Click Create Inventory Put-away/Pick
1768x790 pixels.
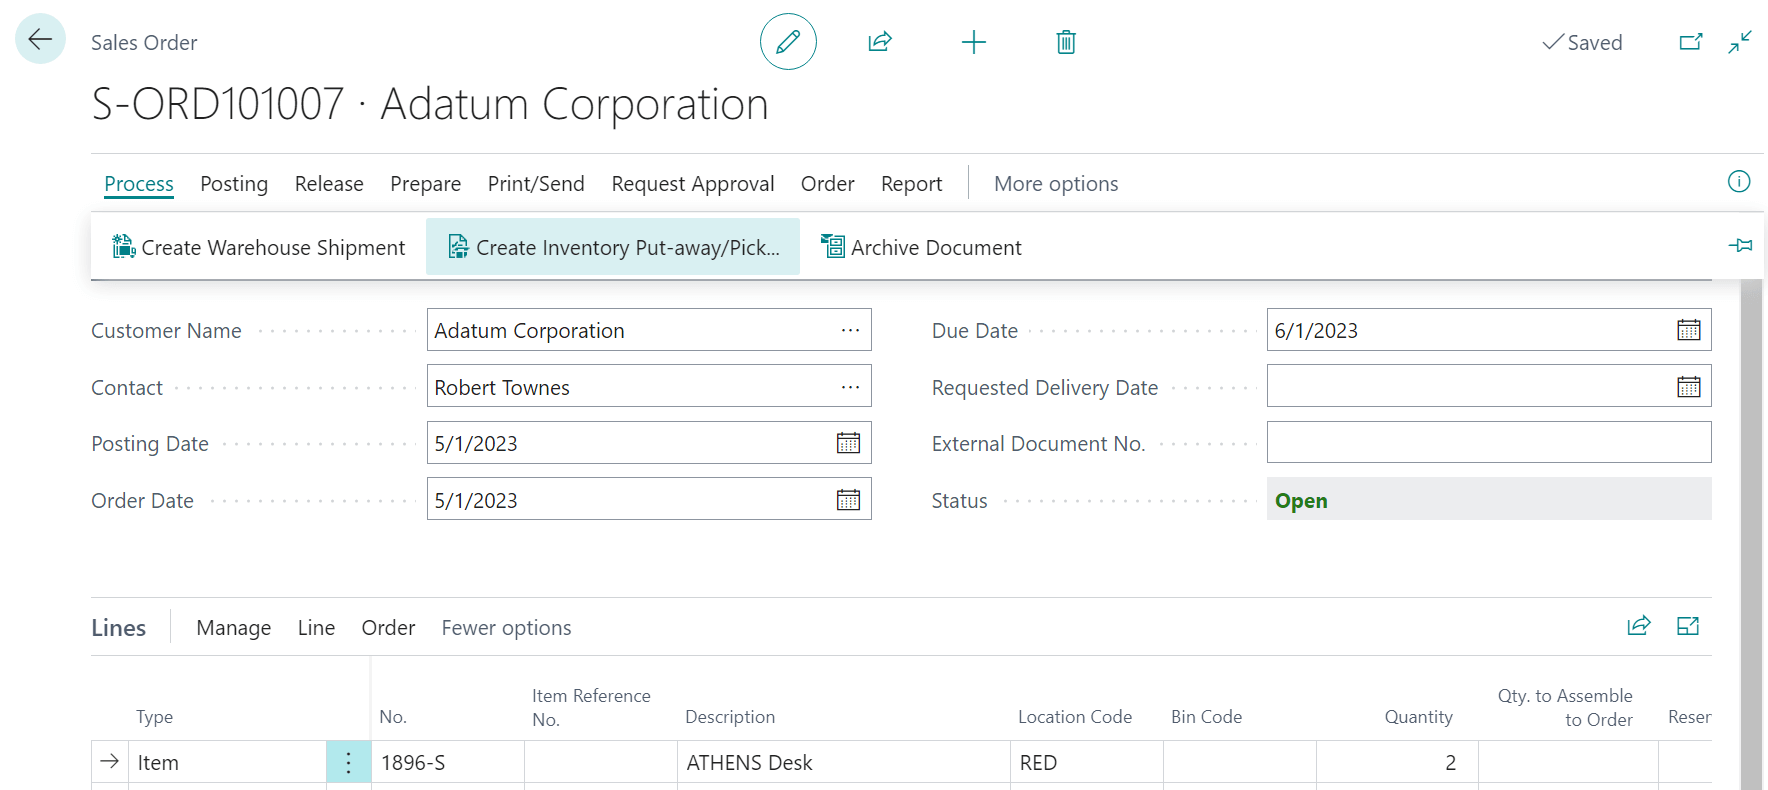[x=613, y=247]
